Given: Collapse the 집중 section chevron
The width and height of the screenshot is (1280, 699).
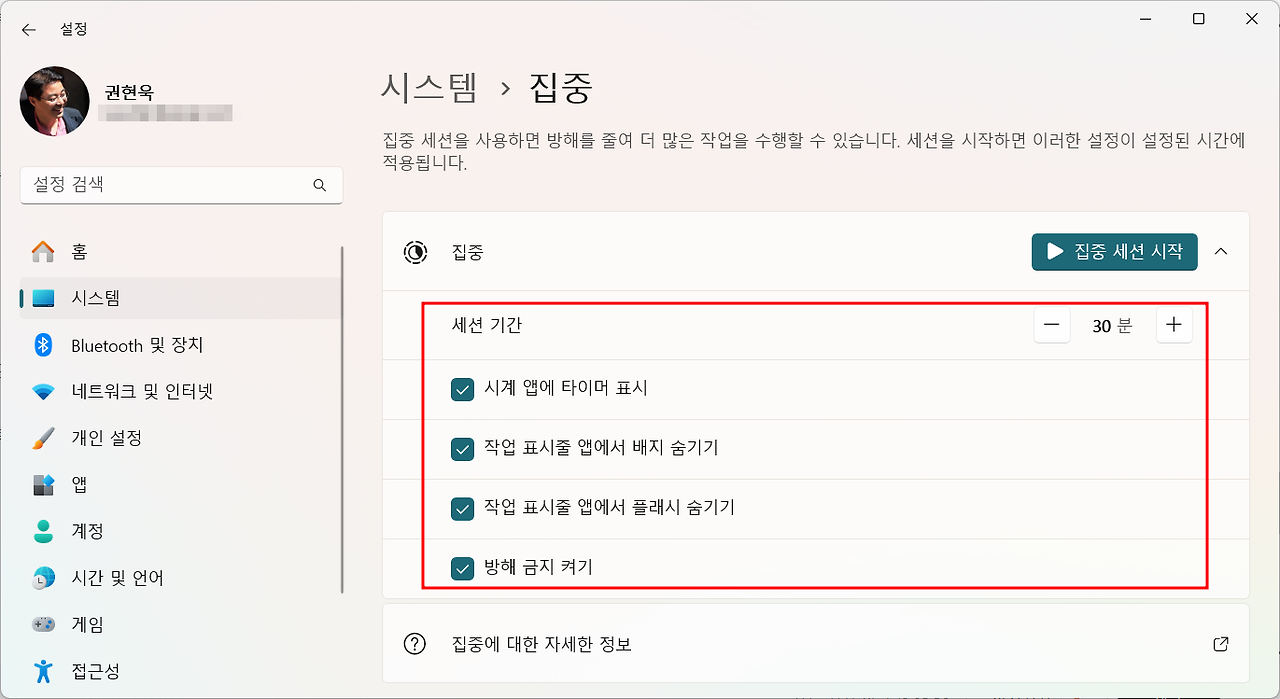Looking at the screenshot, I should (x=1221, y=252).
